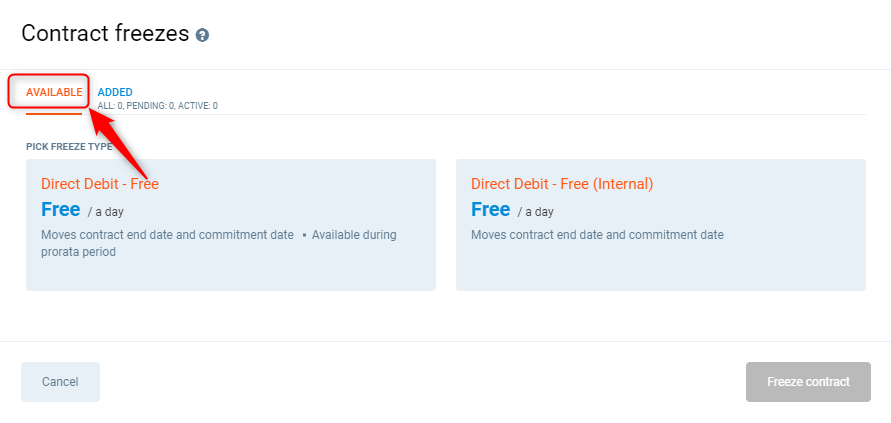Open the ADDED freezes tab
This screenshot has height=423, width=891.
(x=115, y=92)
